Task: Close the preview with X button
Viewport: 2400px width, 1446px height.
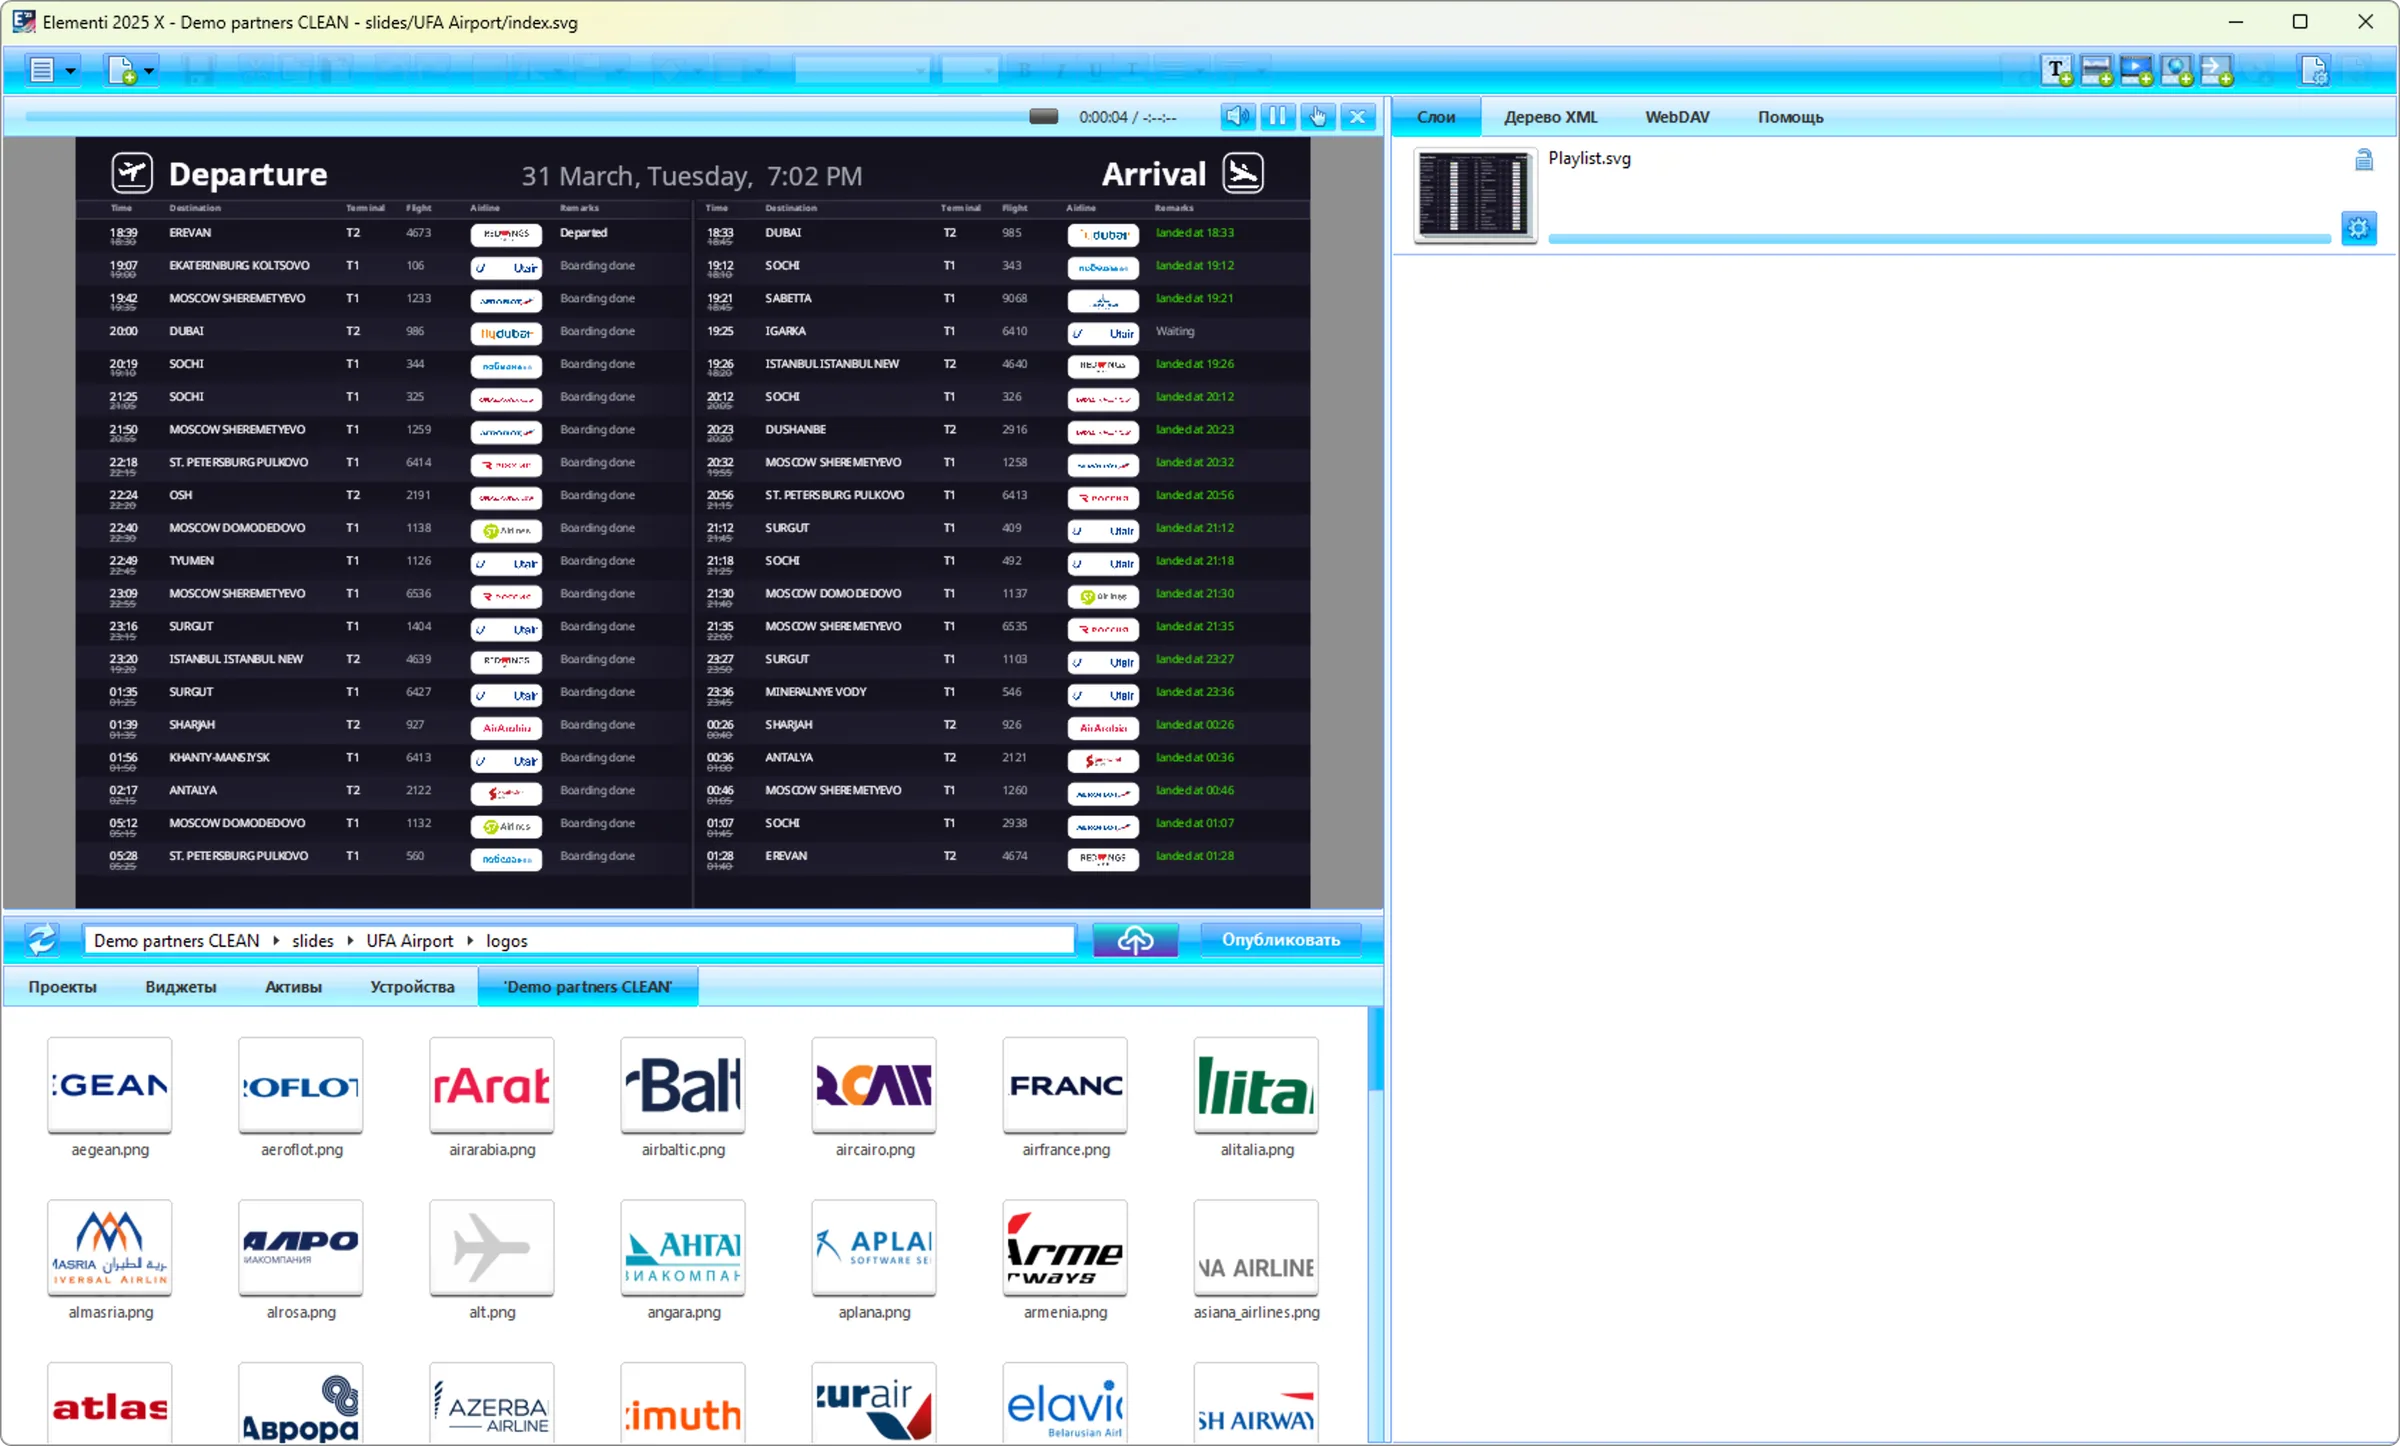Action: [x=1358, y=116]
